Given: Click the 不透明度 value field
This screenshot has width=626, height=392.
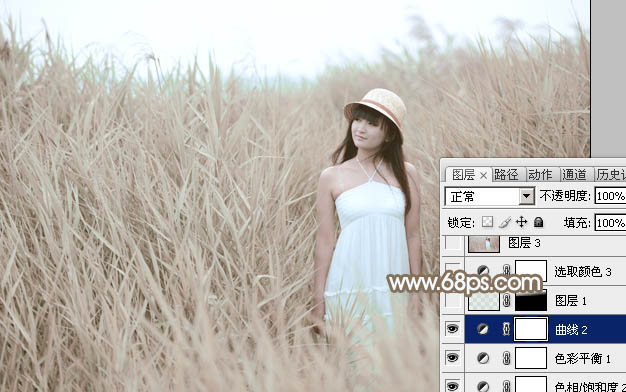Looking at the screenshot, I should (x=610, y=196).
